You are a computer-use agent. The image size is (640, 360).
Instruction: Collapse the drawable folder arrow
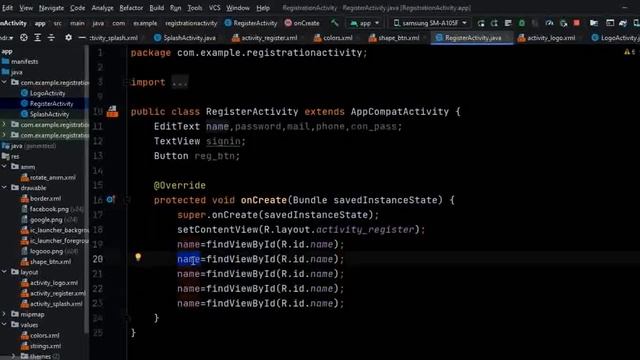click(4, 188)
